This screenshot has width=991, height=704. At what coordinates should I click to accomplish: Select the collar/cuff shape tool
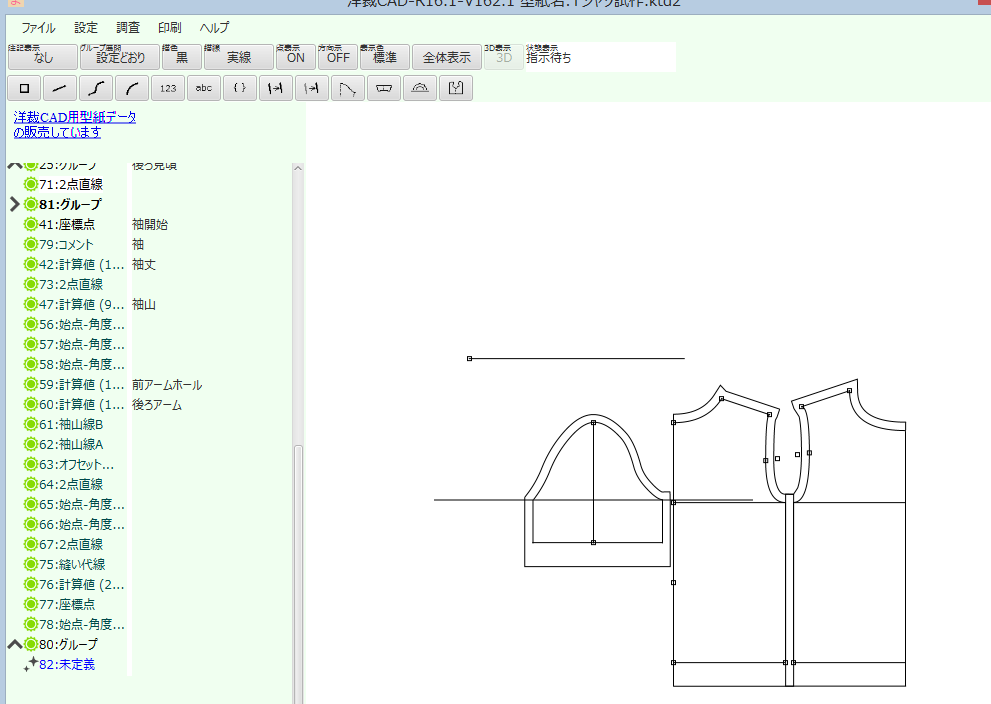tap(384, 88)
